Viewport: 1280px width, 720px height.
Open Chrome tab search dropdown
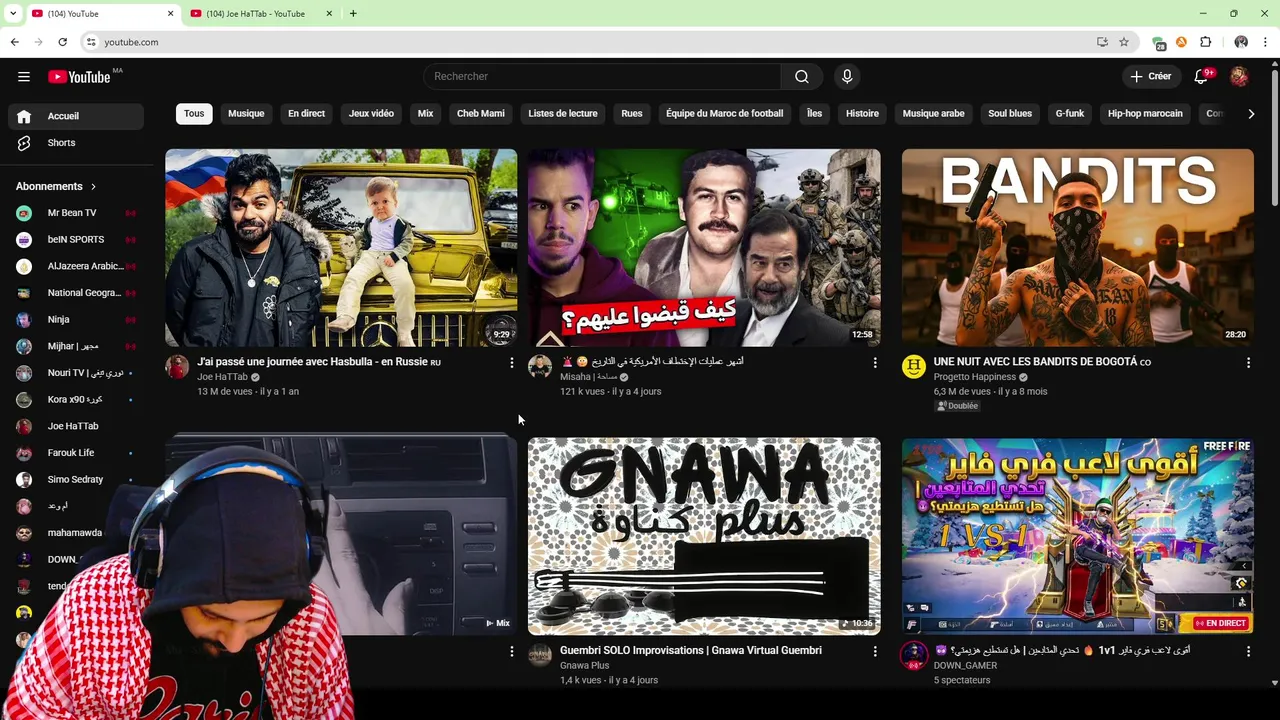coord(12,13)
